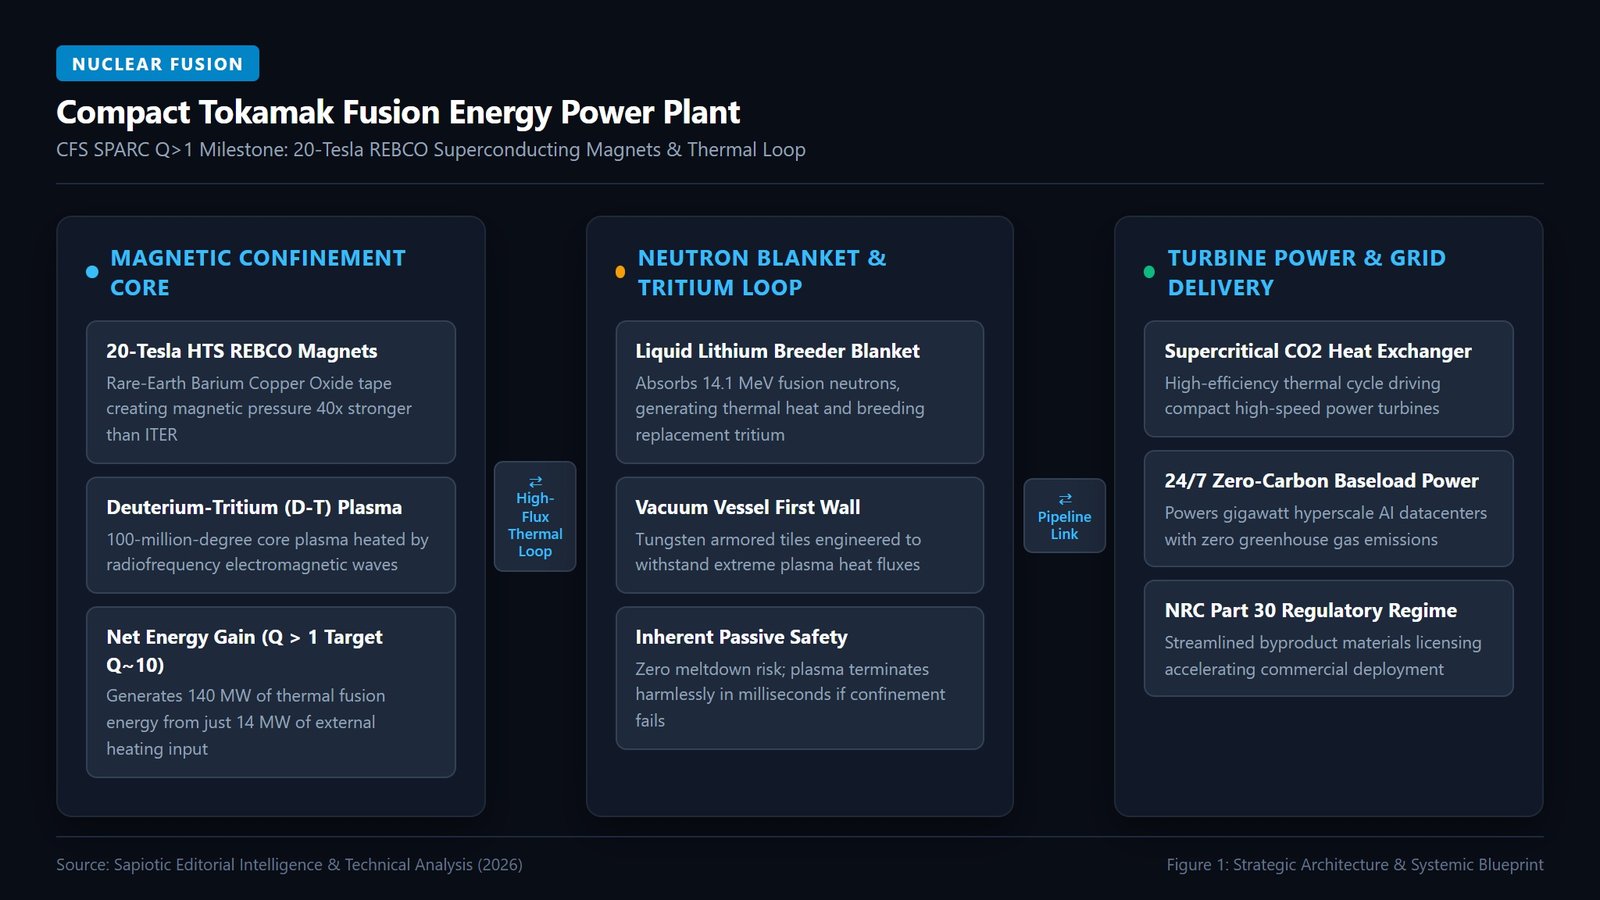Select the "Supercritical CO2 Heat Exchanger" card title
Viewport: 1600px width, 900px height.
point(1318,351)
